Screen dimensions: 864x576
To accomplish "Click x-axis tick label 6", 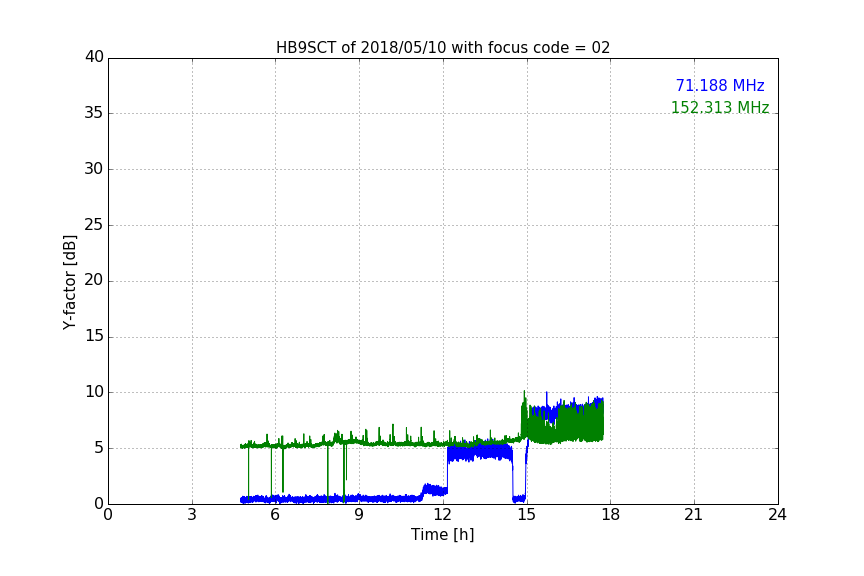I will (275, 515).
